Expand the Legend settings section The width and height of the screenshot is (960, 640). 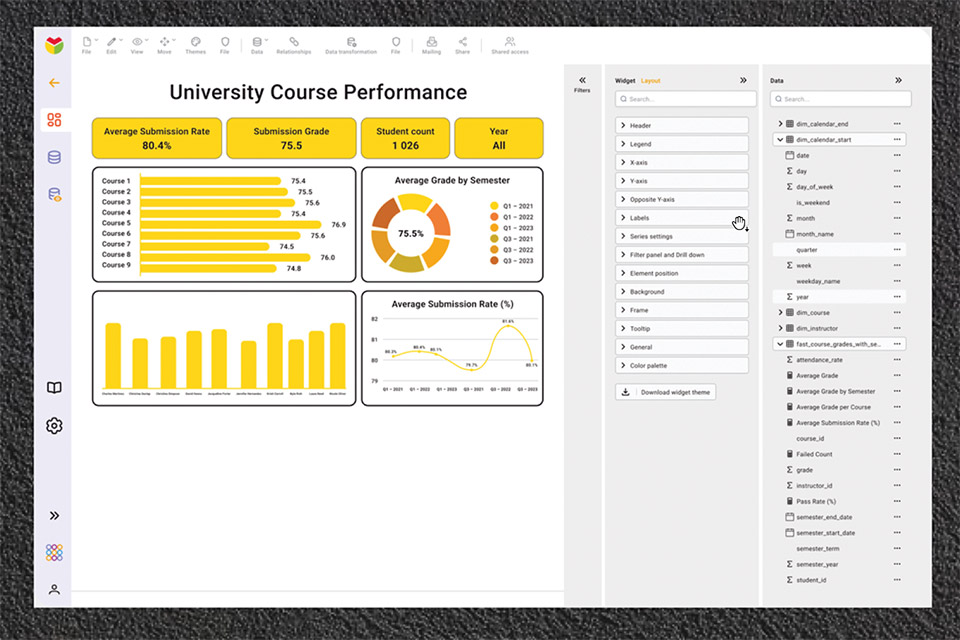point(681,144)
